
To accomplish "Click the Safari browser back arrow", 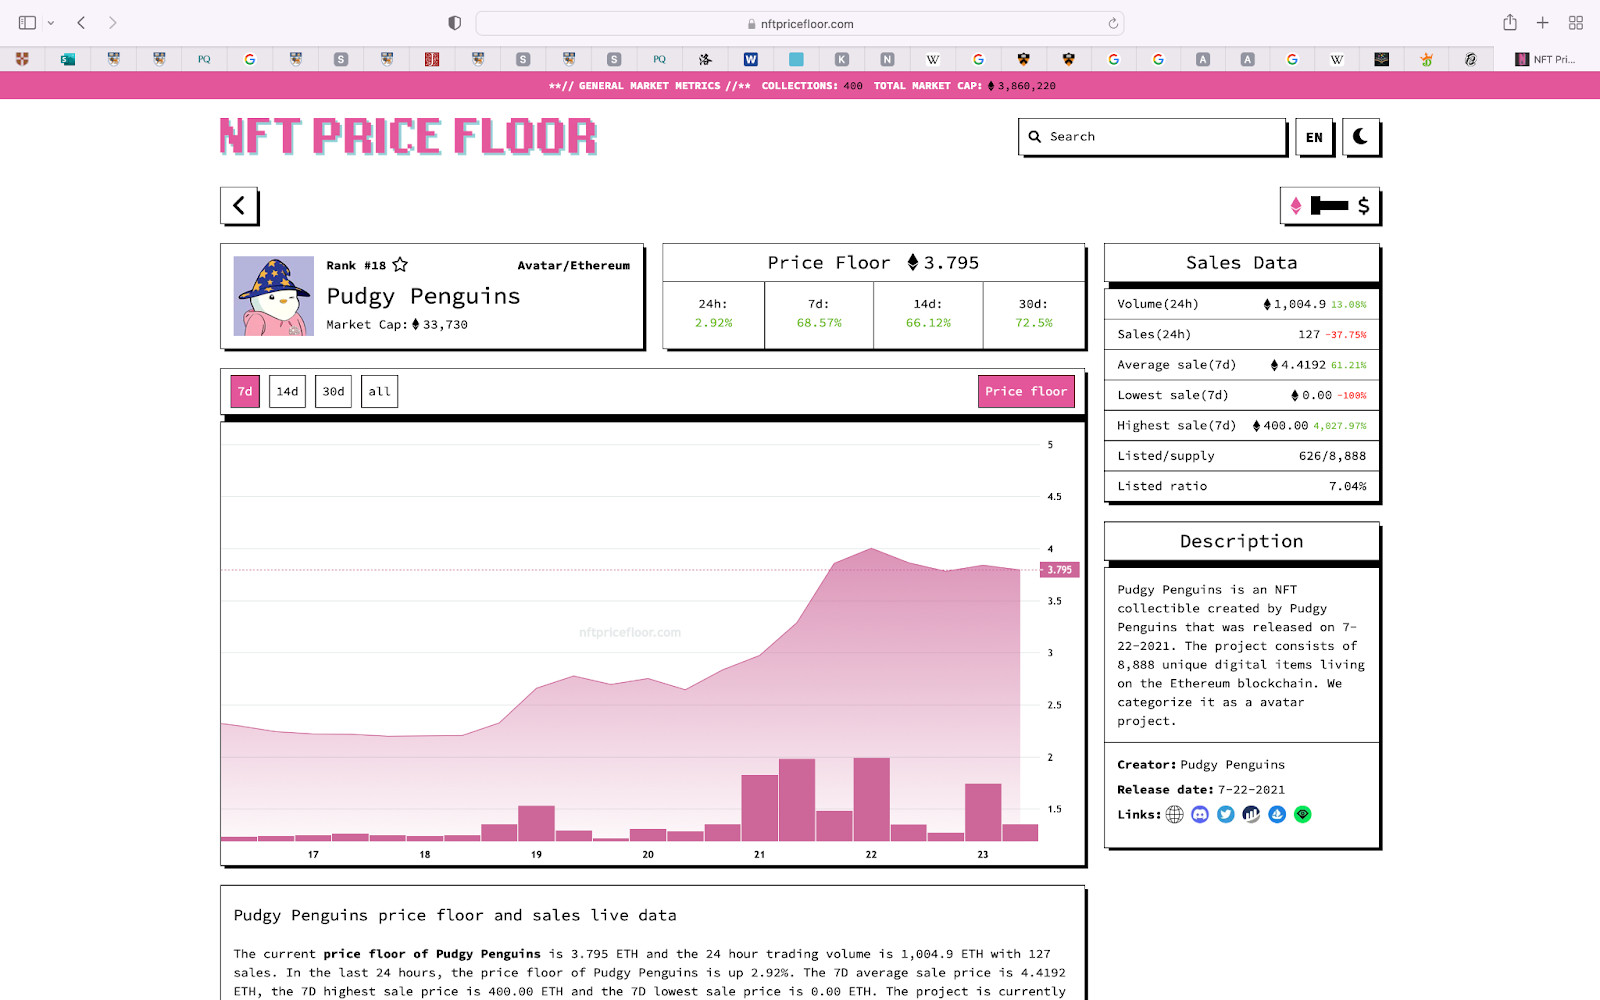I will 81,22.
